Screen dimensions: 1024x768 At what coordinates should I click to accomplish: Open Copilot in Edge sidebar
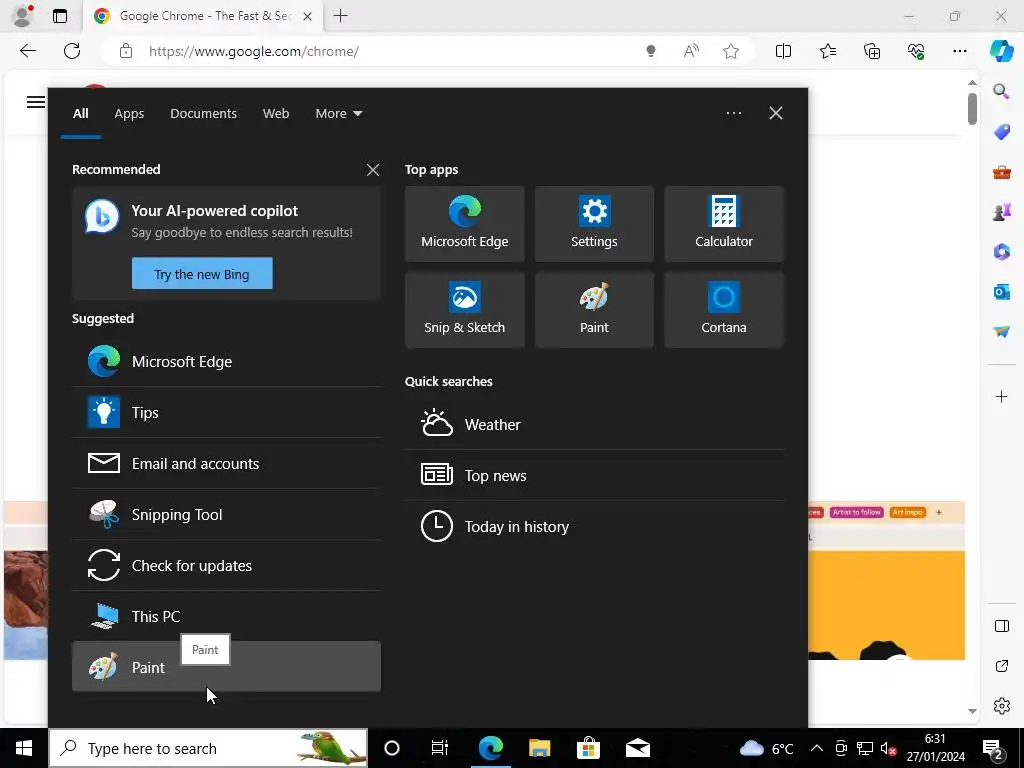tap(1001, 51)
